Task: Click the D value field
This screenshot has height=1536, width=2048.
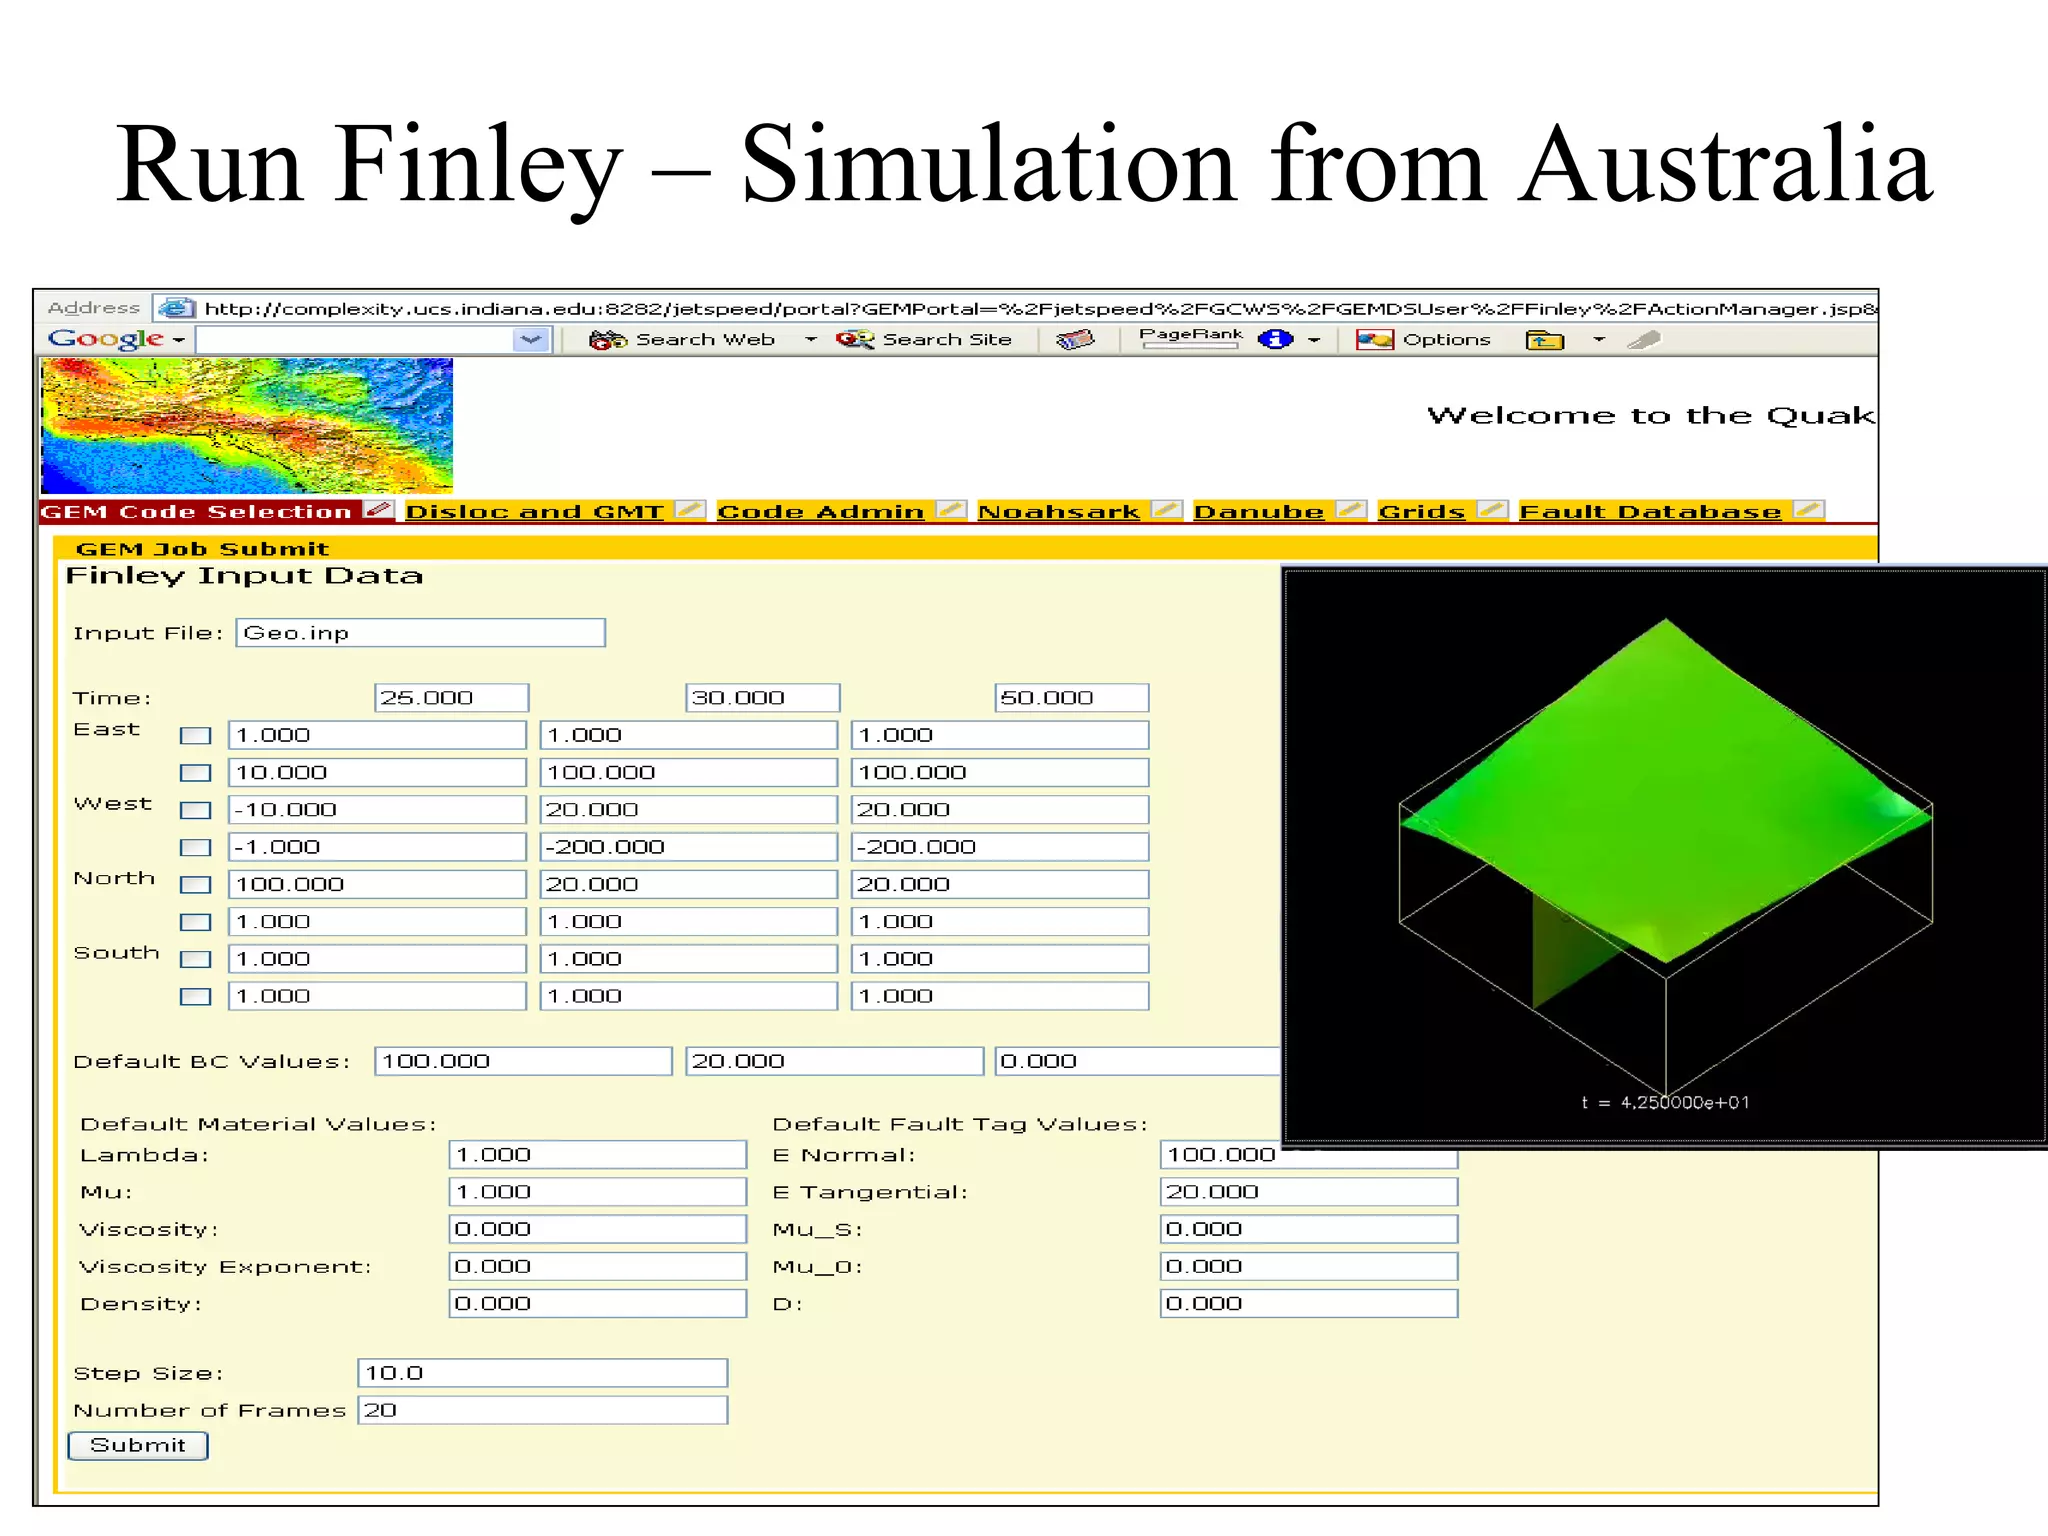Action: [x=1309, y=1304]
